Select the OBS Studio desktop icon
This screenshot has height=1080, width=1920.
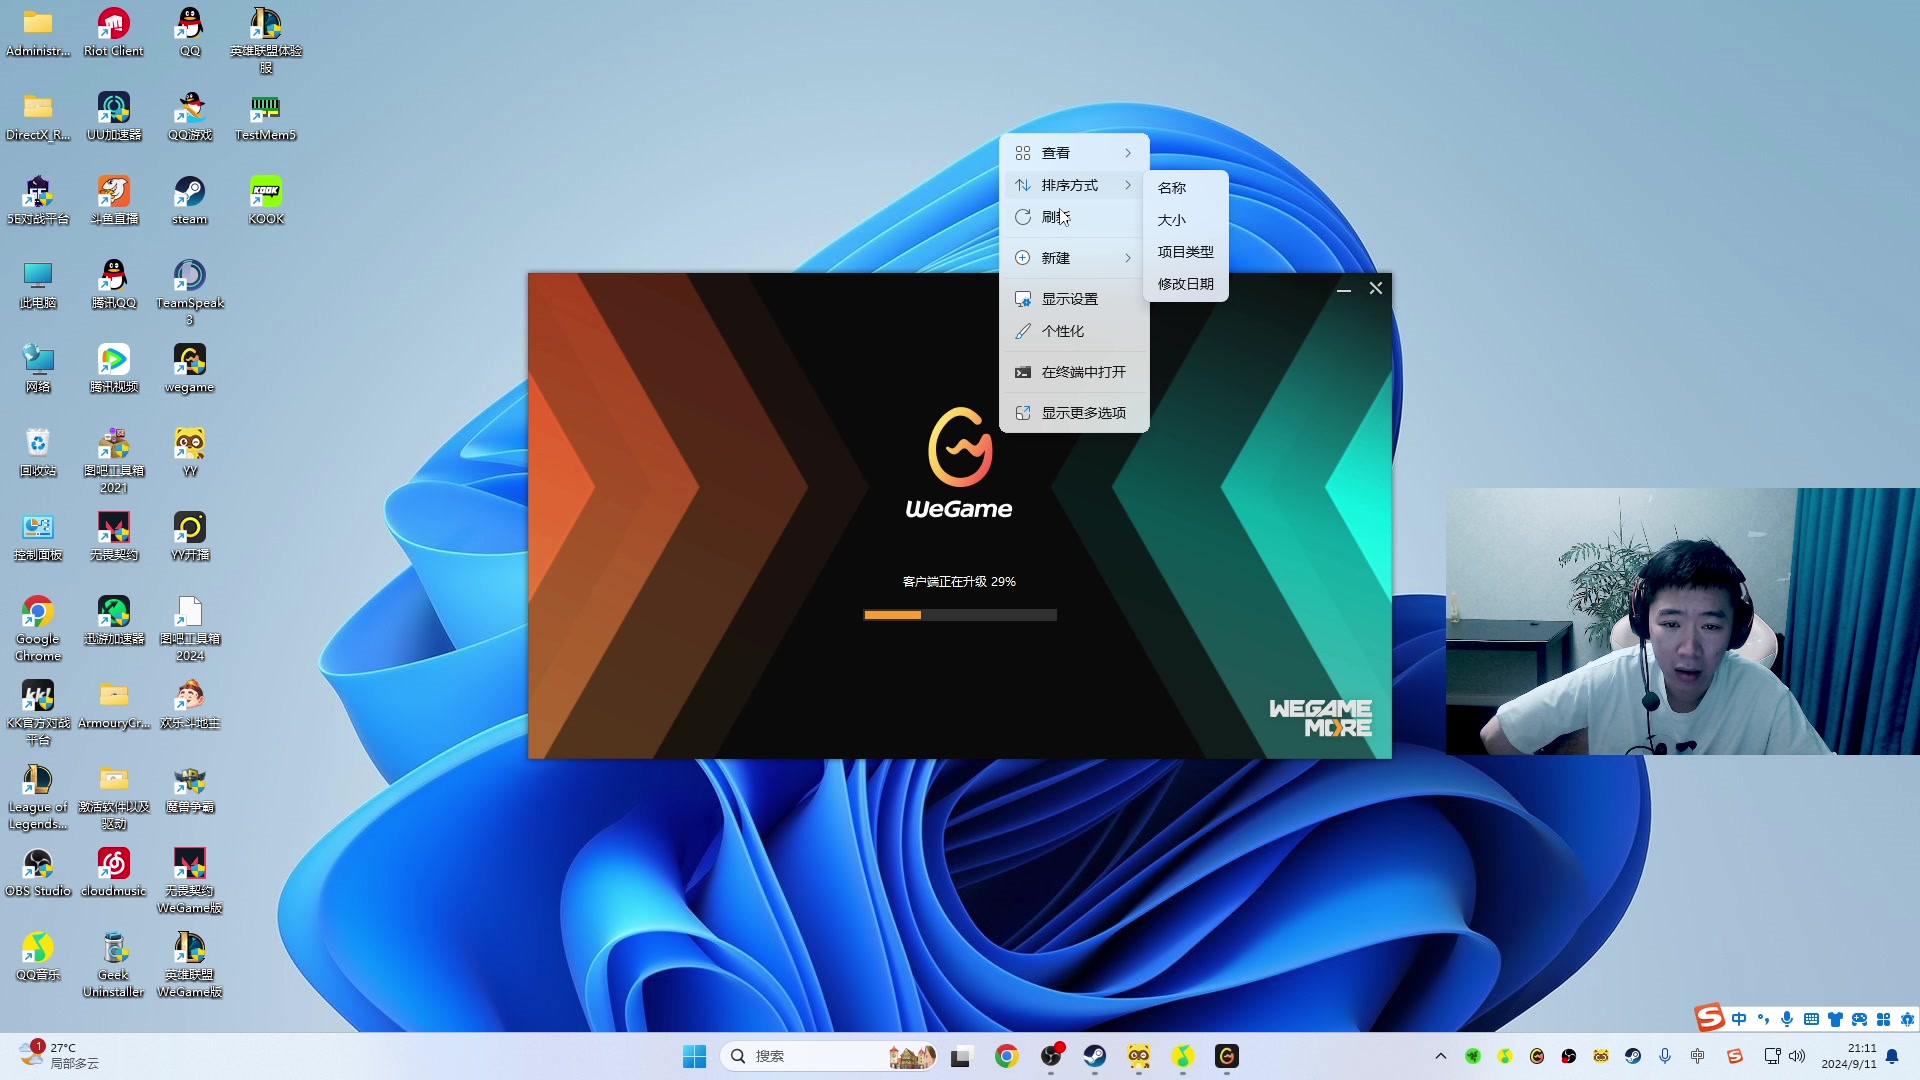click(38, 872)
